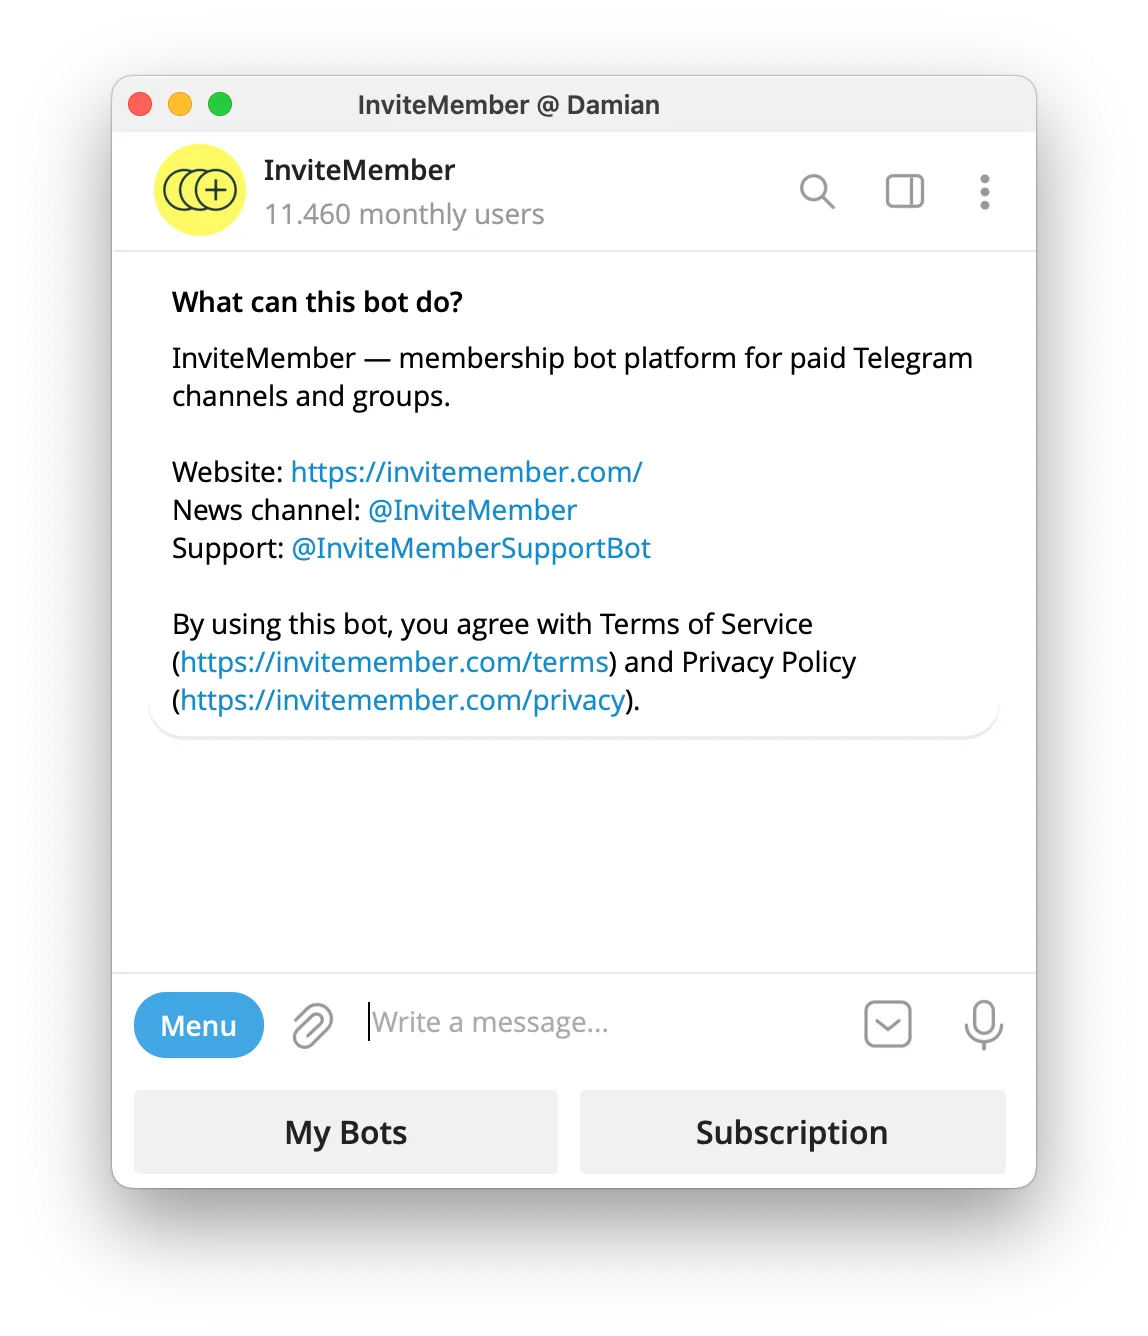Click the InviteMember yellow avatar icon
1148x1336 pixels.
[200, 190]
